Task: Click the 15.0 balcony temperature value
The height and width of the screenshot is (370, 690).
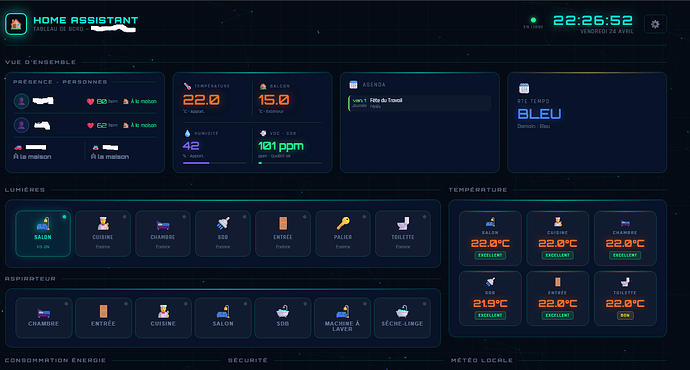Action: pyautogui.click(x=274, y=100)
